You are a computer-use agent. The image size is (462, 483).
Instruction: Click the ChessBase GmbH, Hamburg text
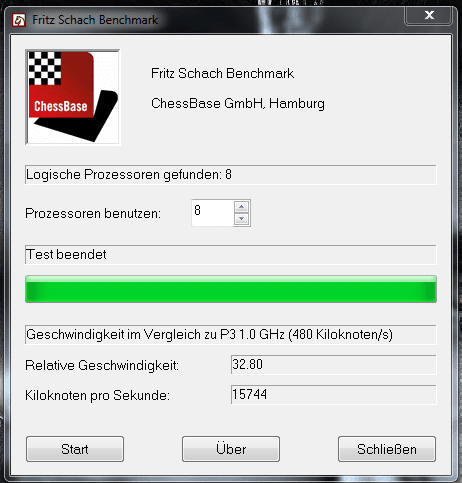238,103
